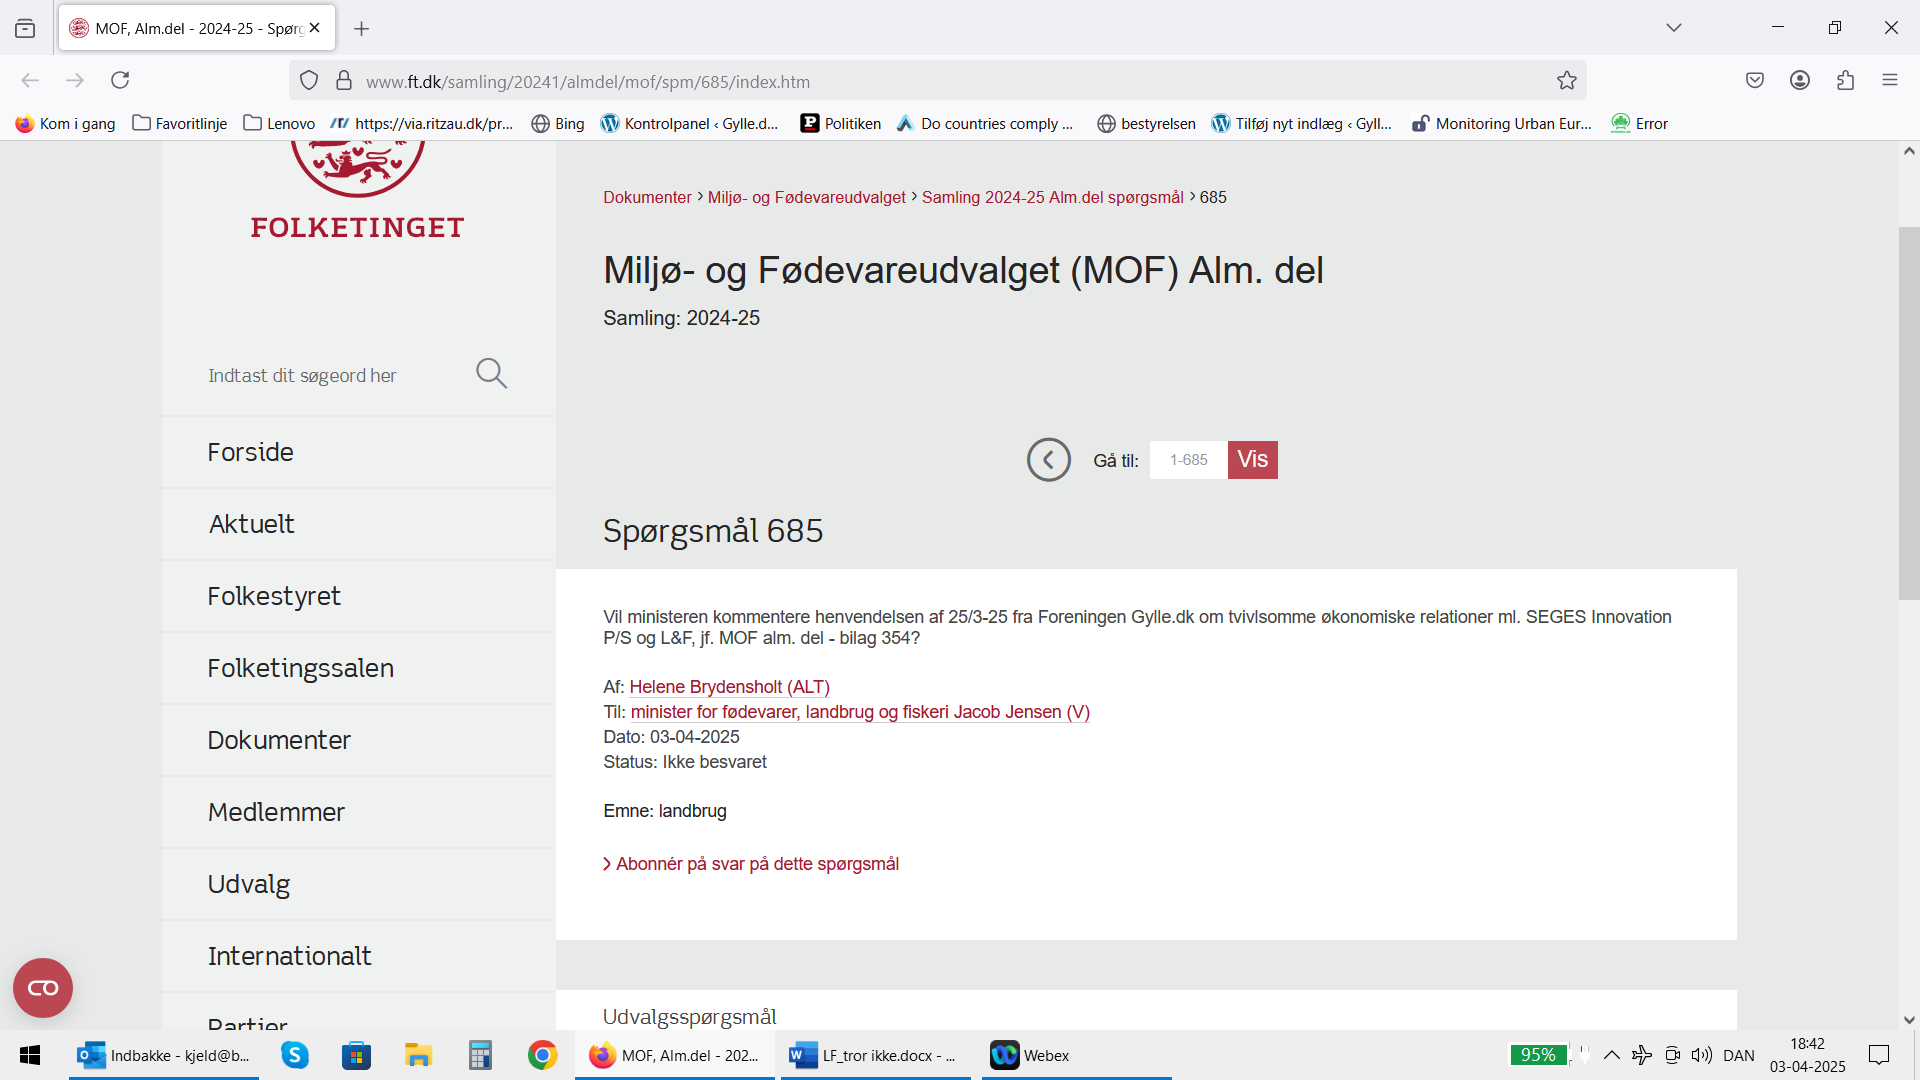Open Skype from the taskbar
Viewport: 1920px width, 1080px height.
[295, 1055]
